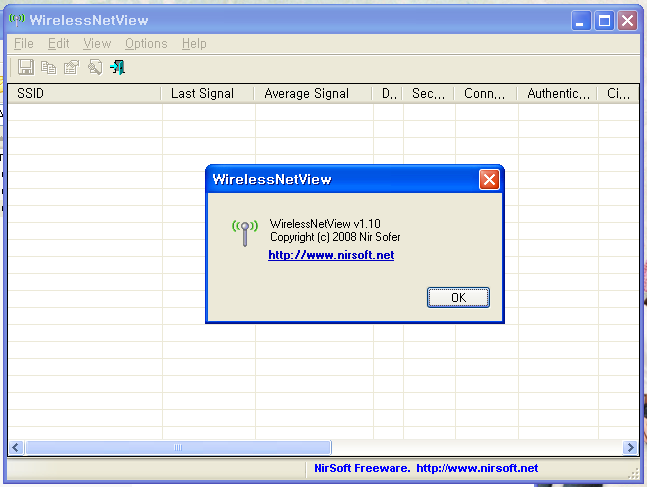Open the Help menu
This screenshot has height=487, width=647.
coord(194,43)
